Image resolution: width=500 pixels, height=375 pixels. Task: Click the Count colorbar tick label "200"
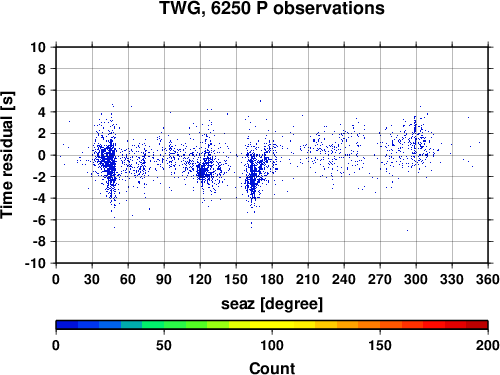pyautogui.click(x=488, y=345)
